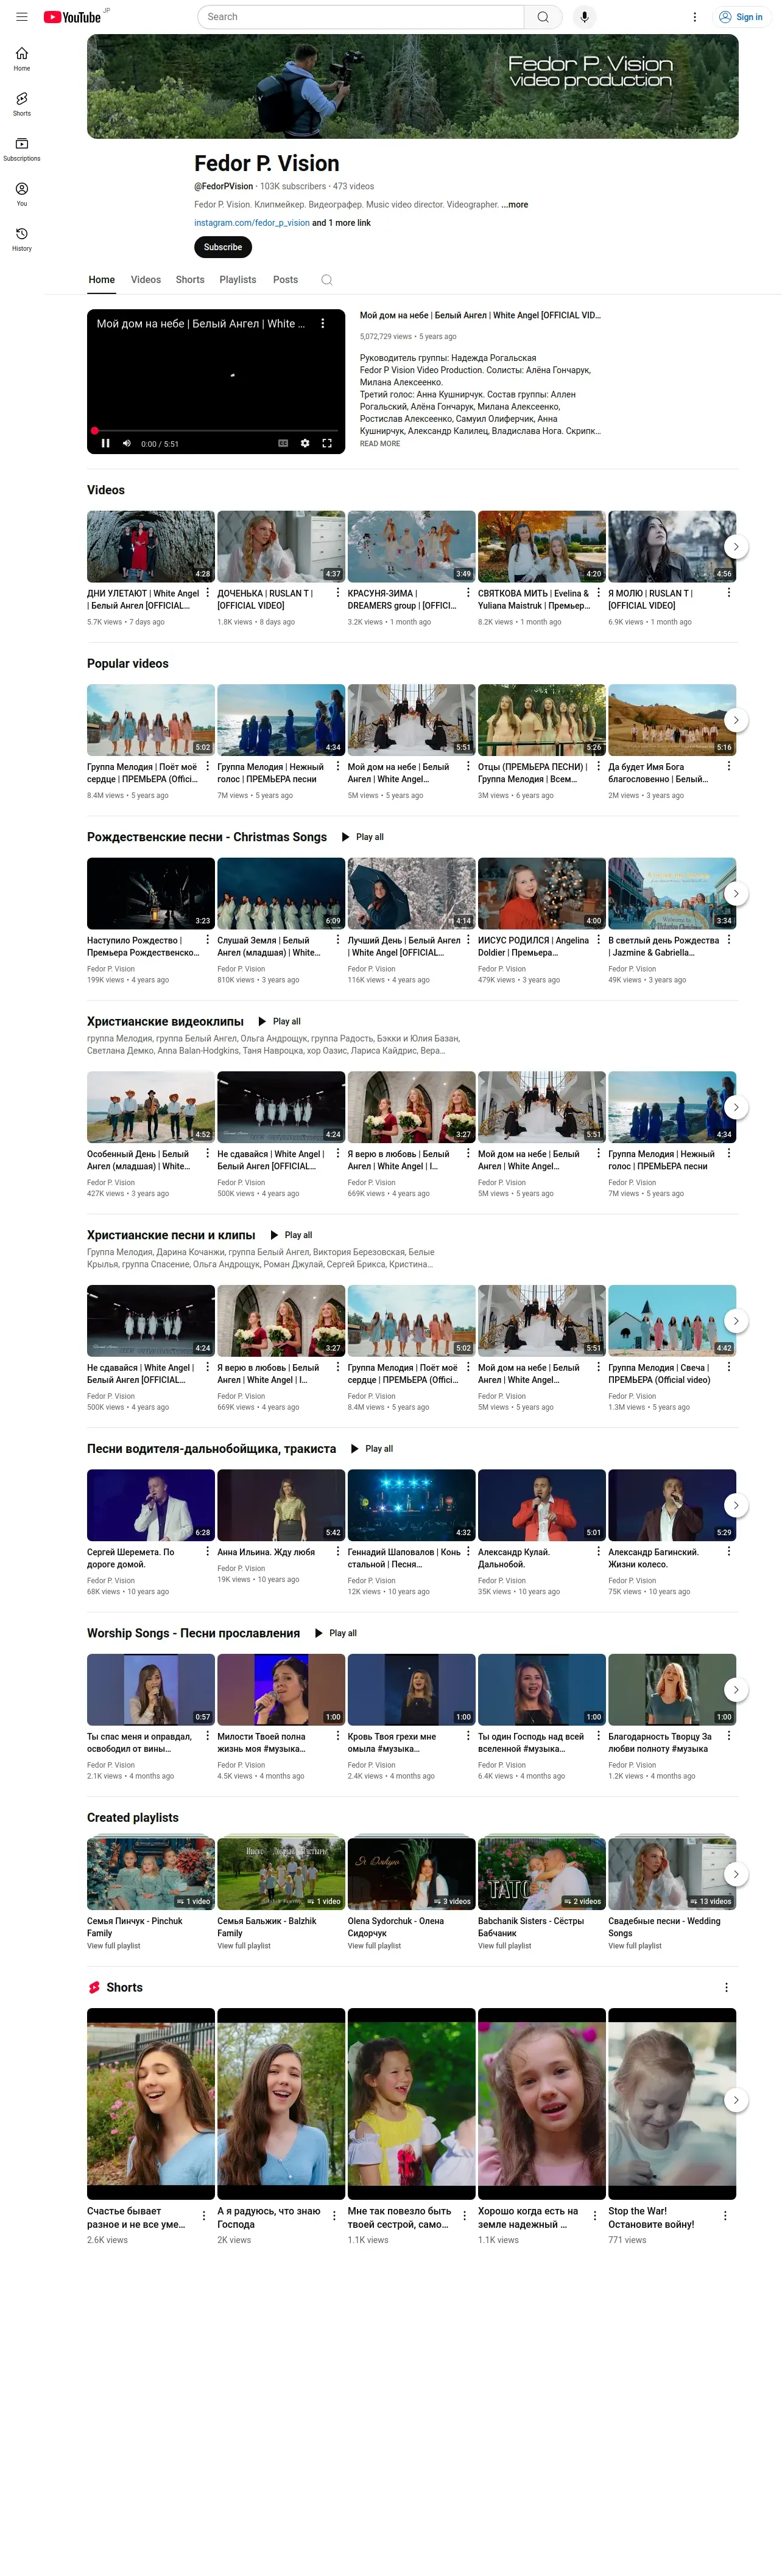
Task: Show next in Worship Songs row
Action: [736, 1691]
